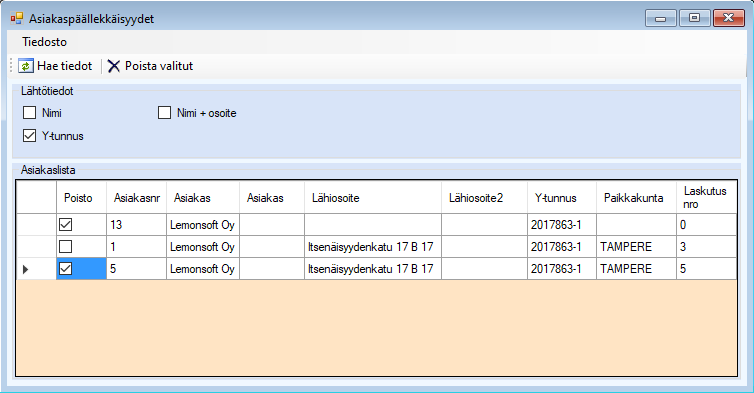
Task: Click the Poista valitut button label
Action: pyautogui.click(x=159, y=66)
